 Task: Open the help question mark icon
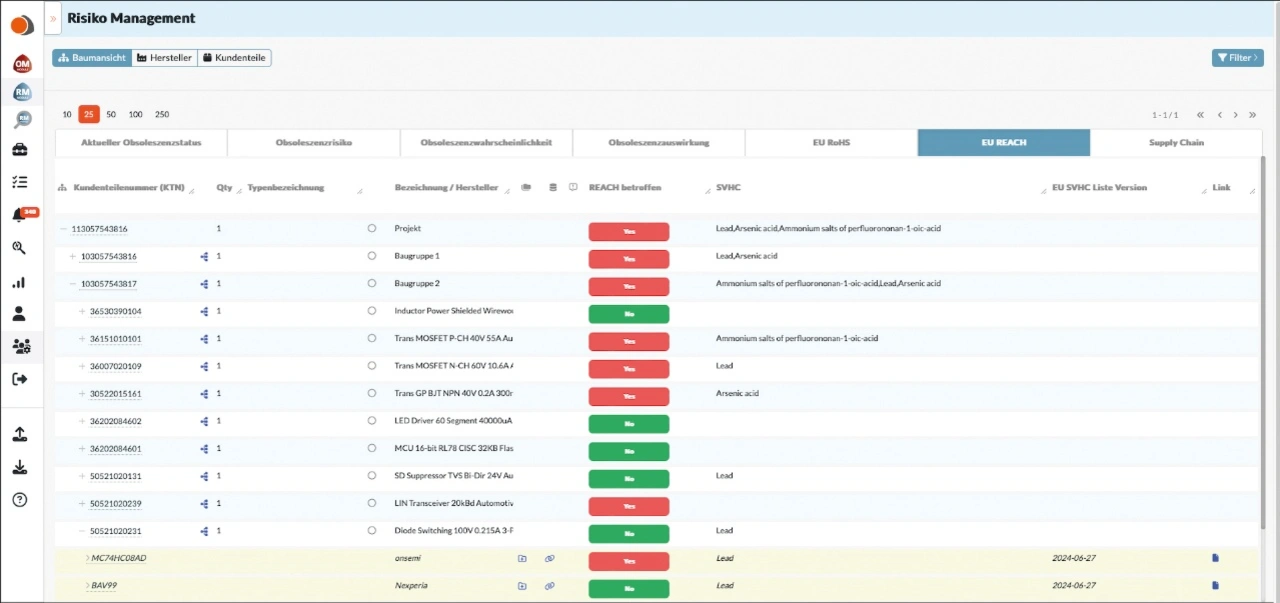[20, 500]
